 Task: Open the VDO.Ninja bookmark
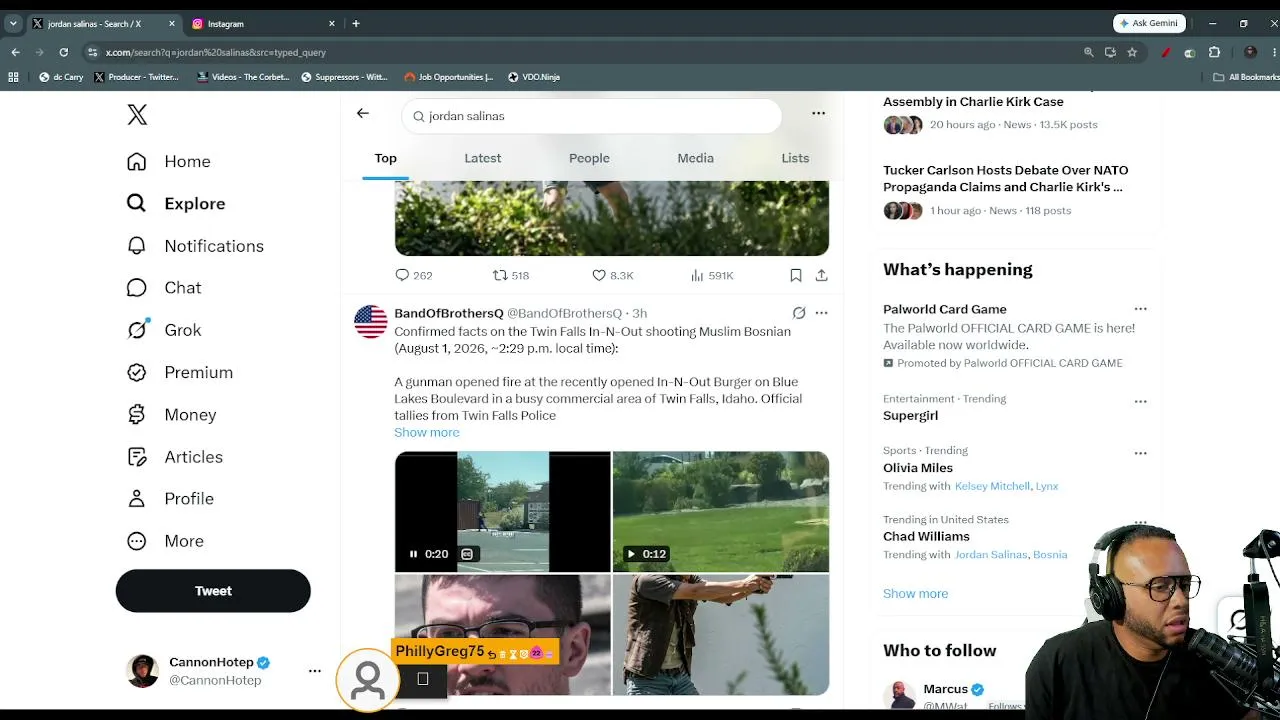[x=533, y=77]
